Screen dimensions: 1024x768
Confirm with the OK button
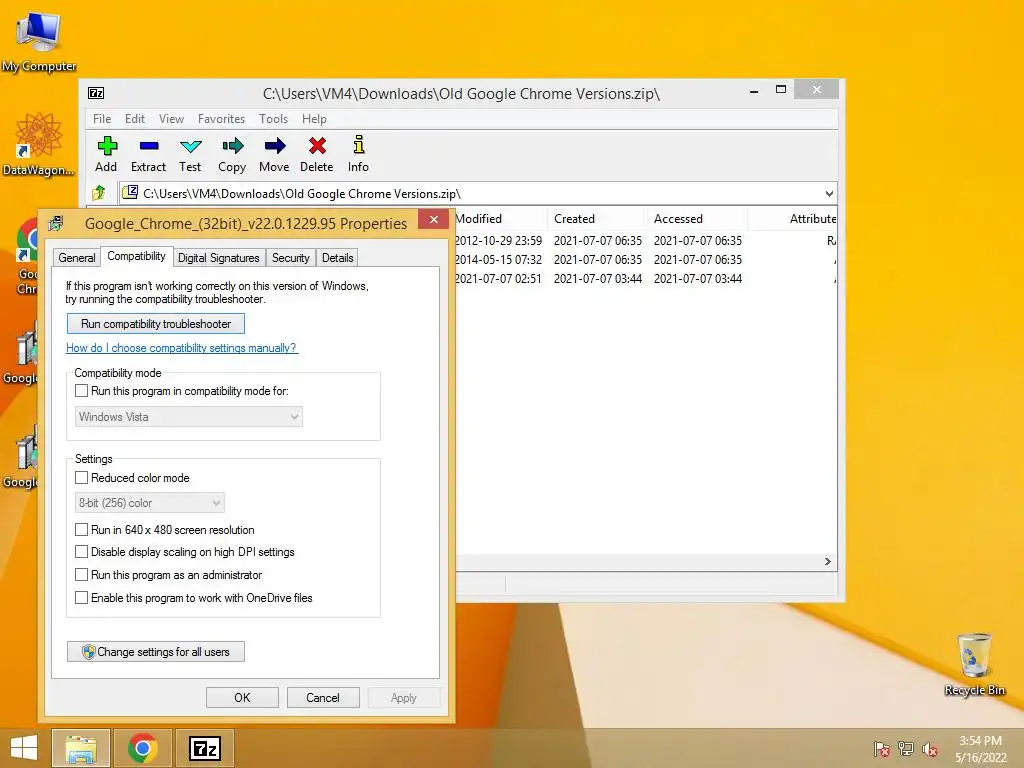coord(242,697)
